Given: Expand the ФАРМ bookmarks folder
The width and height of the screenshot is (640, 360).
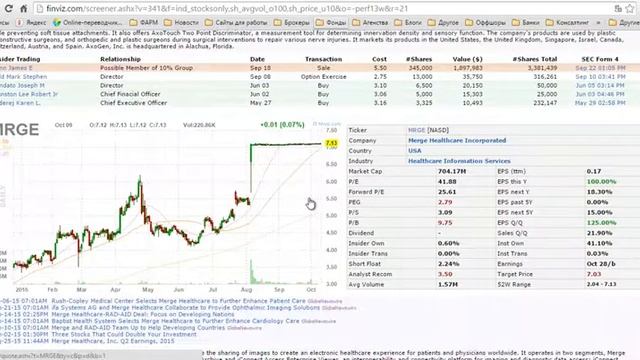Looking at the screenshot, I should point(143,22).
